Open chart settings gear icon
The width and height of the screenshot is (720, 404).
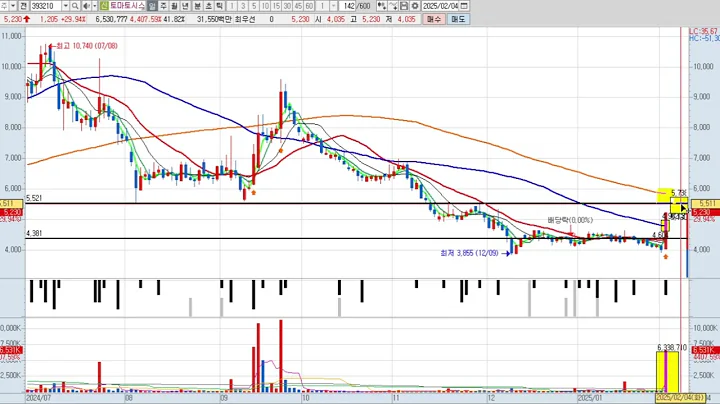pyautogui.click(x=415, y=6)
